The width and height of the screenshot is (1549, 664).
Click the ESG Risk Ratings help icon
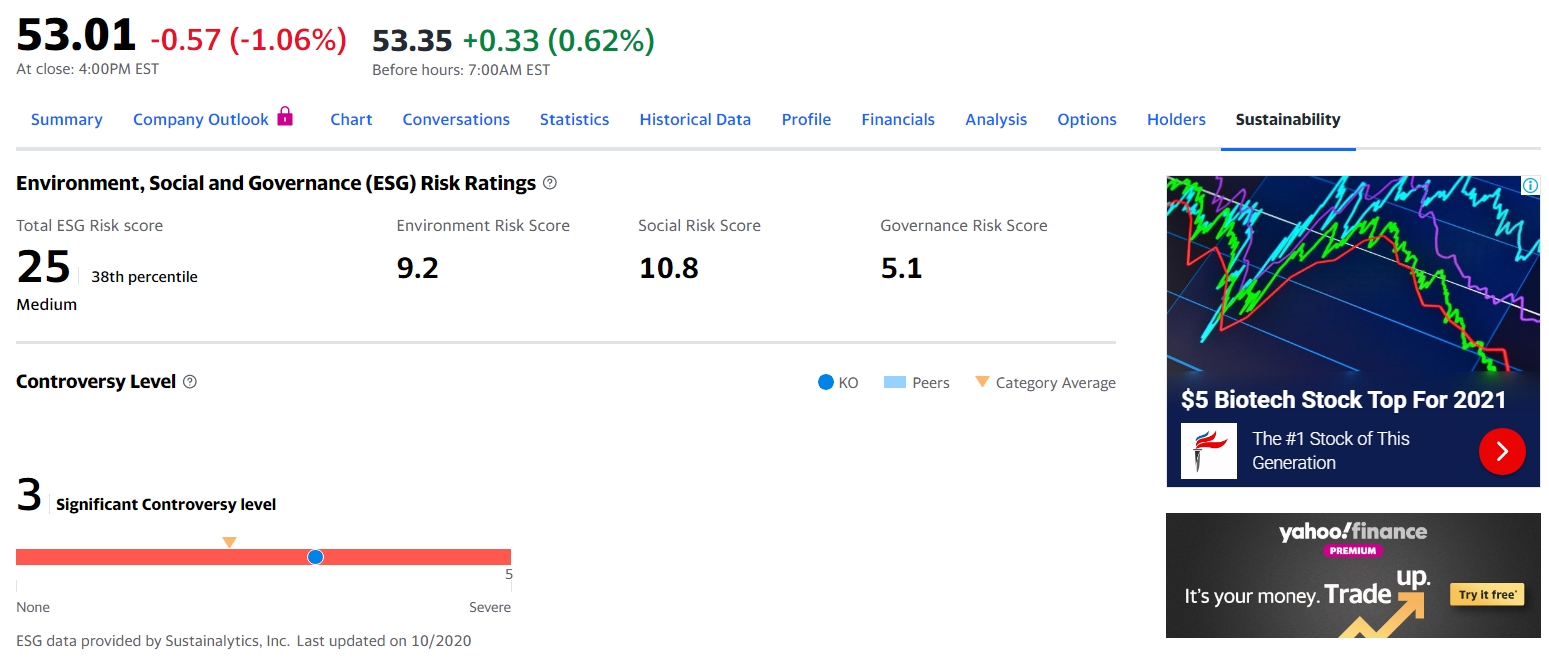tap(549, 183)
